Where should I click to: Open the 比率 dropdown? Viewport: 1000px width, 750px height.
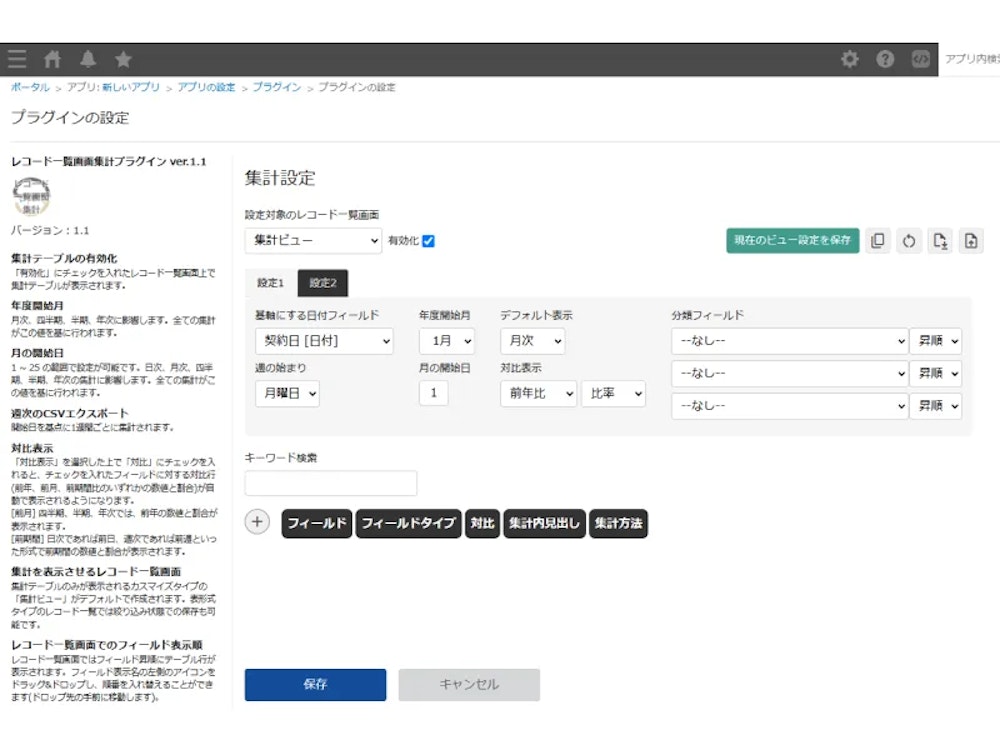click(614, 393)
